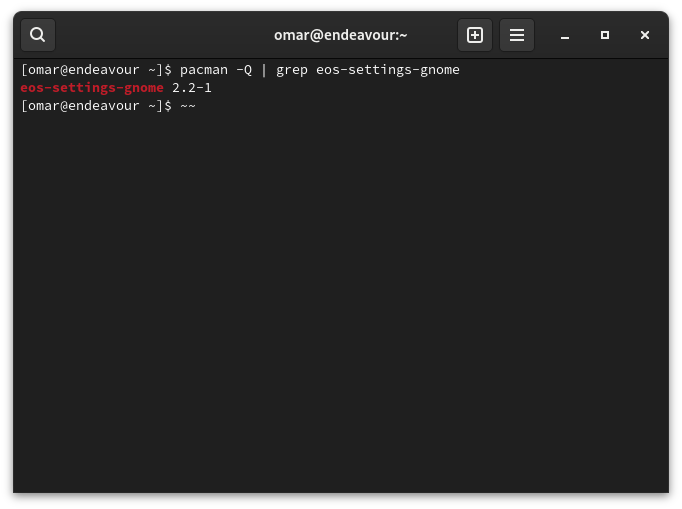This screenshot has height=509, width=682.
Task: Click empty header bar beside search button
Action: 161,35
